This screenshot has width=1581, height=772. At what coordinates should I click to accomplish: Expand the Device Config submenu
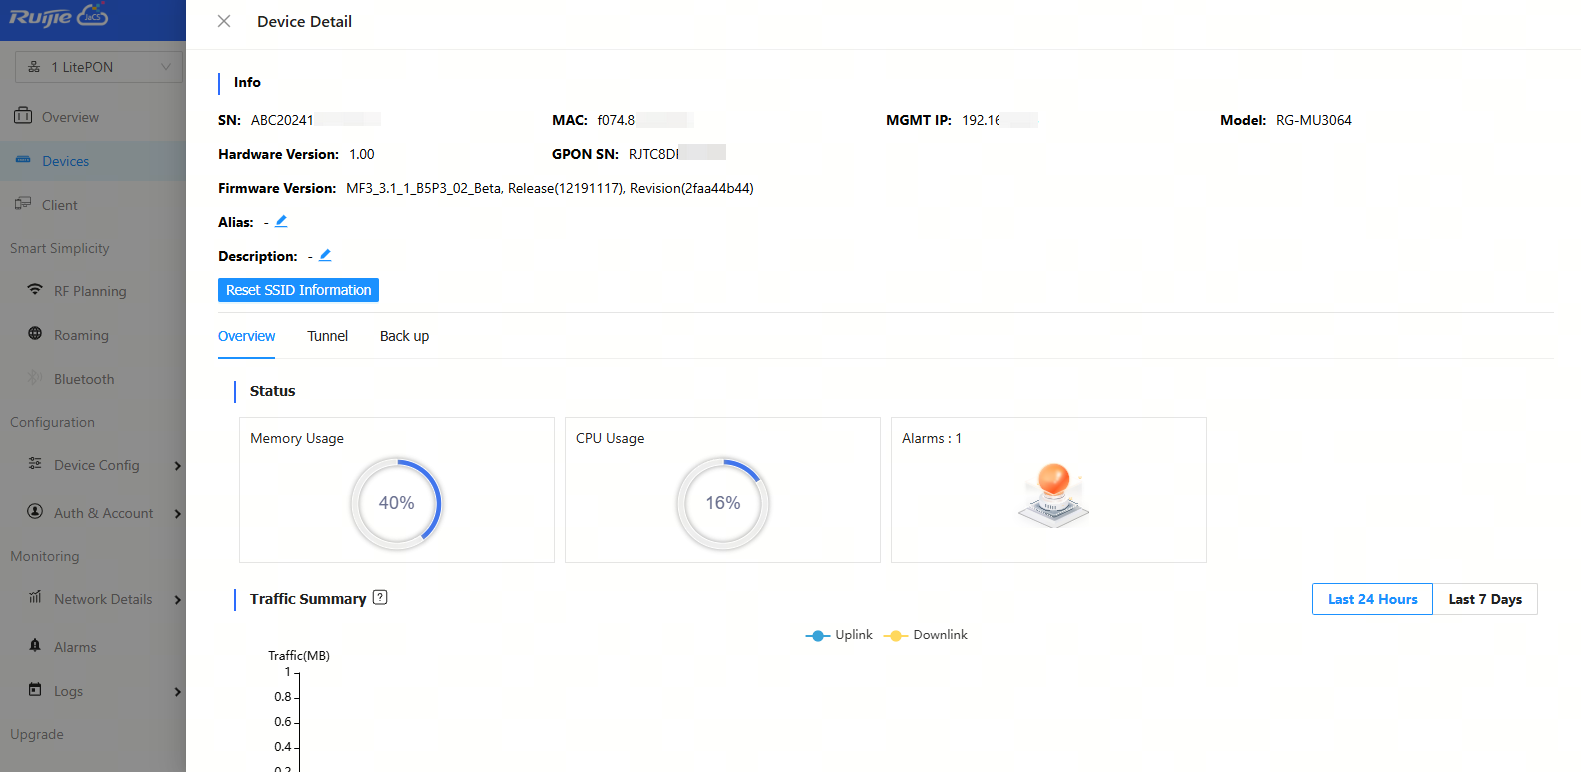tap(177, 465)
